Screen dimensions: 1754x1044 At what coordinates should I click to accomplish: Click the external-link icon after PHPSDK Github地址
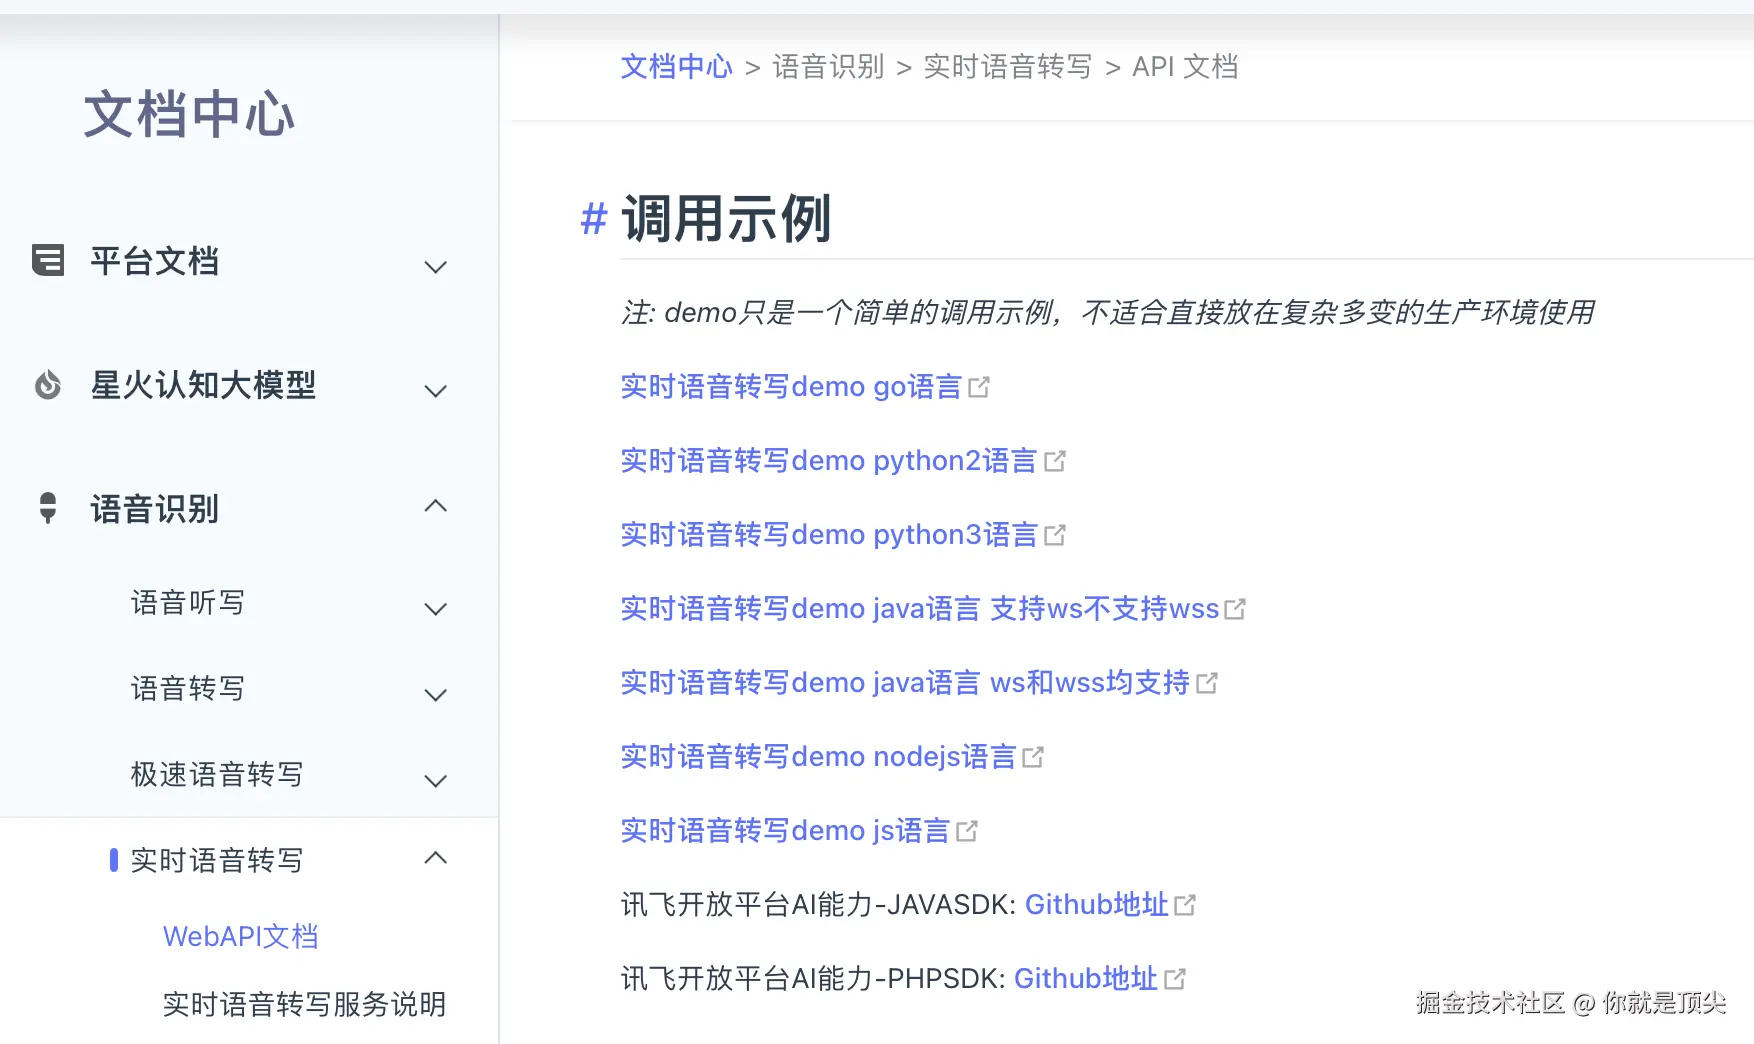click(1176, 977)
